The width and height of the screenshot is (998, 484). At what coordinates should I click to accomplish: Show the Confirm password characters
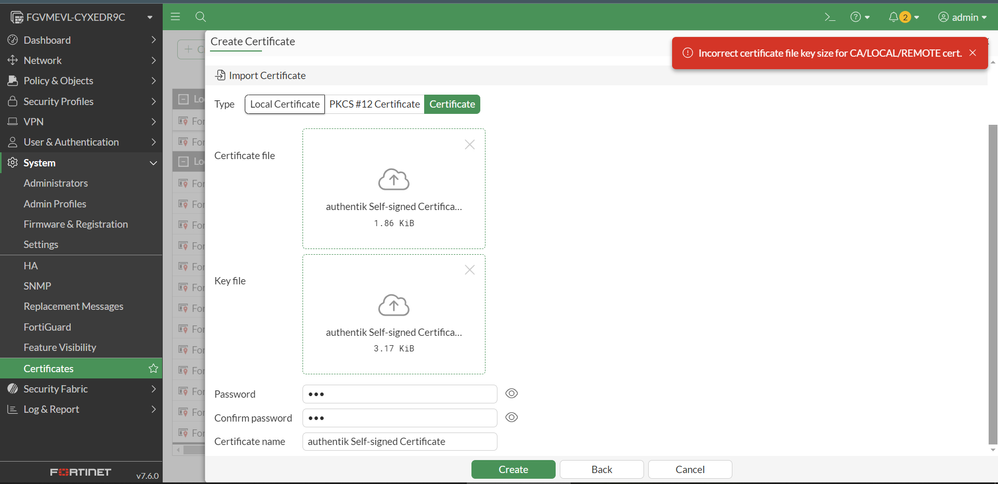point(512,417)
